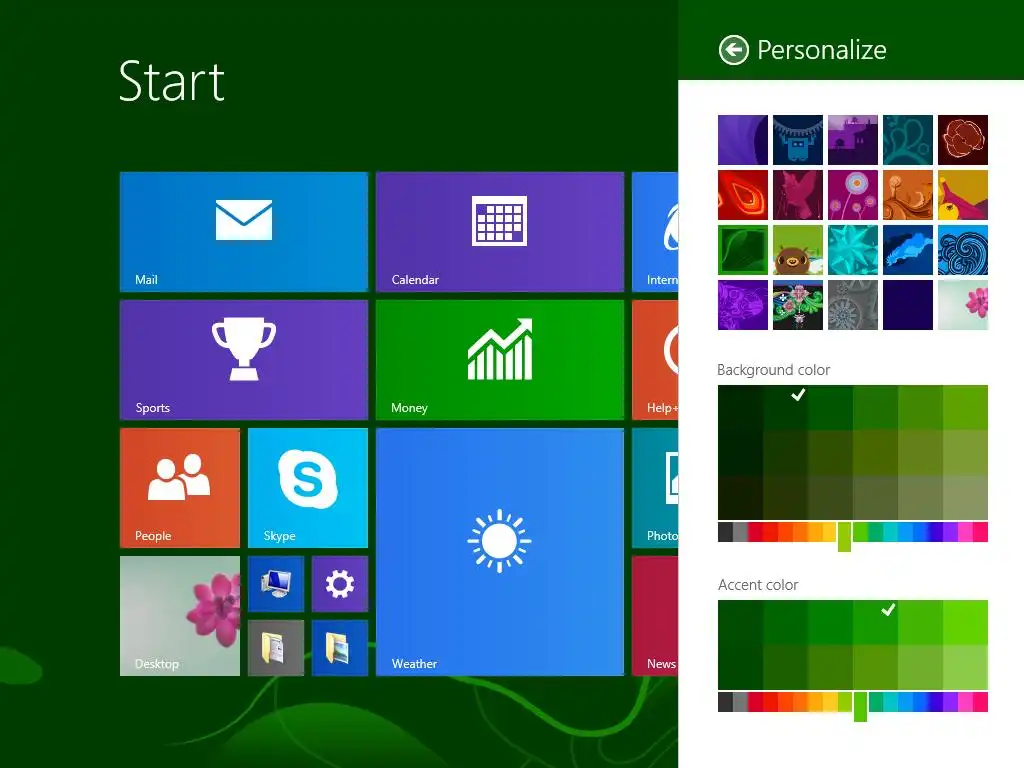
Task: Choose the brown creature on green background
Action: pyautogui.click(x=797, y=249)
